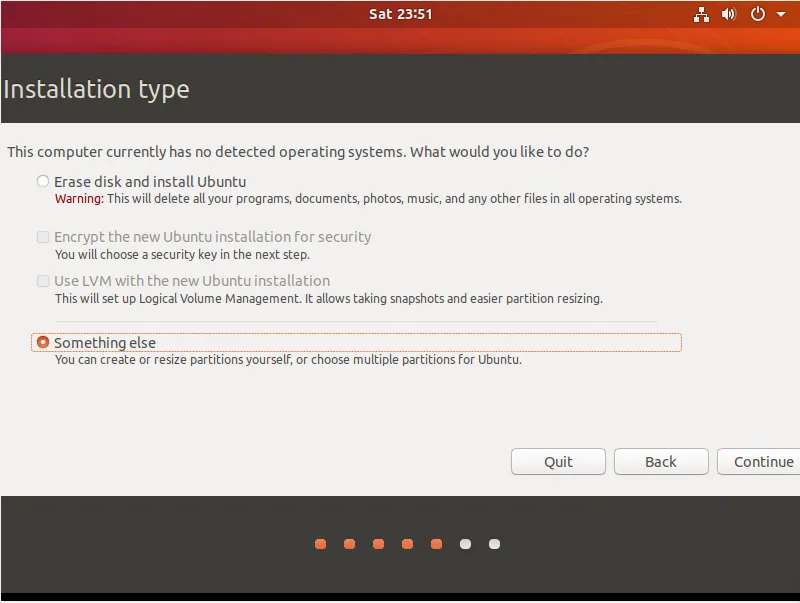Image resolution: width=800 pixels, height=603 pixels.
Task: Click the power icon in the top bar
Action: tap(755, 14)
